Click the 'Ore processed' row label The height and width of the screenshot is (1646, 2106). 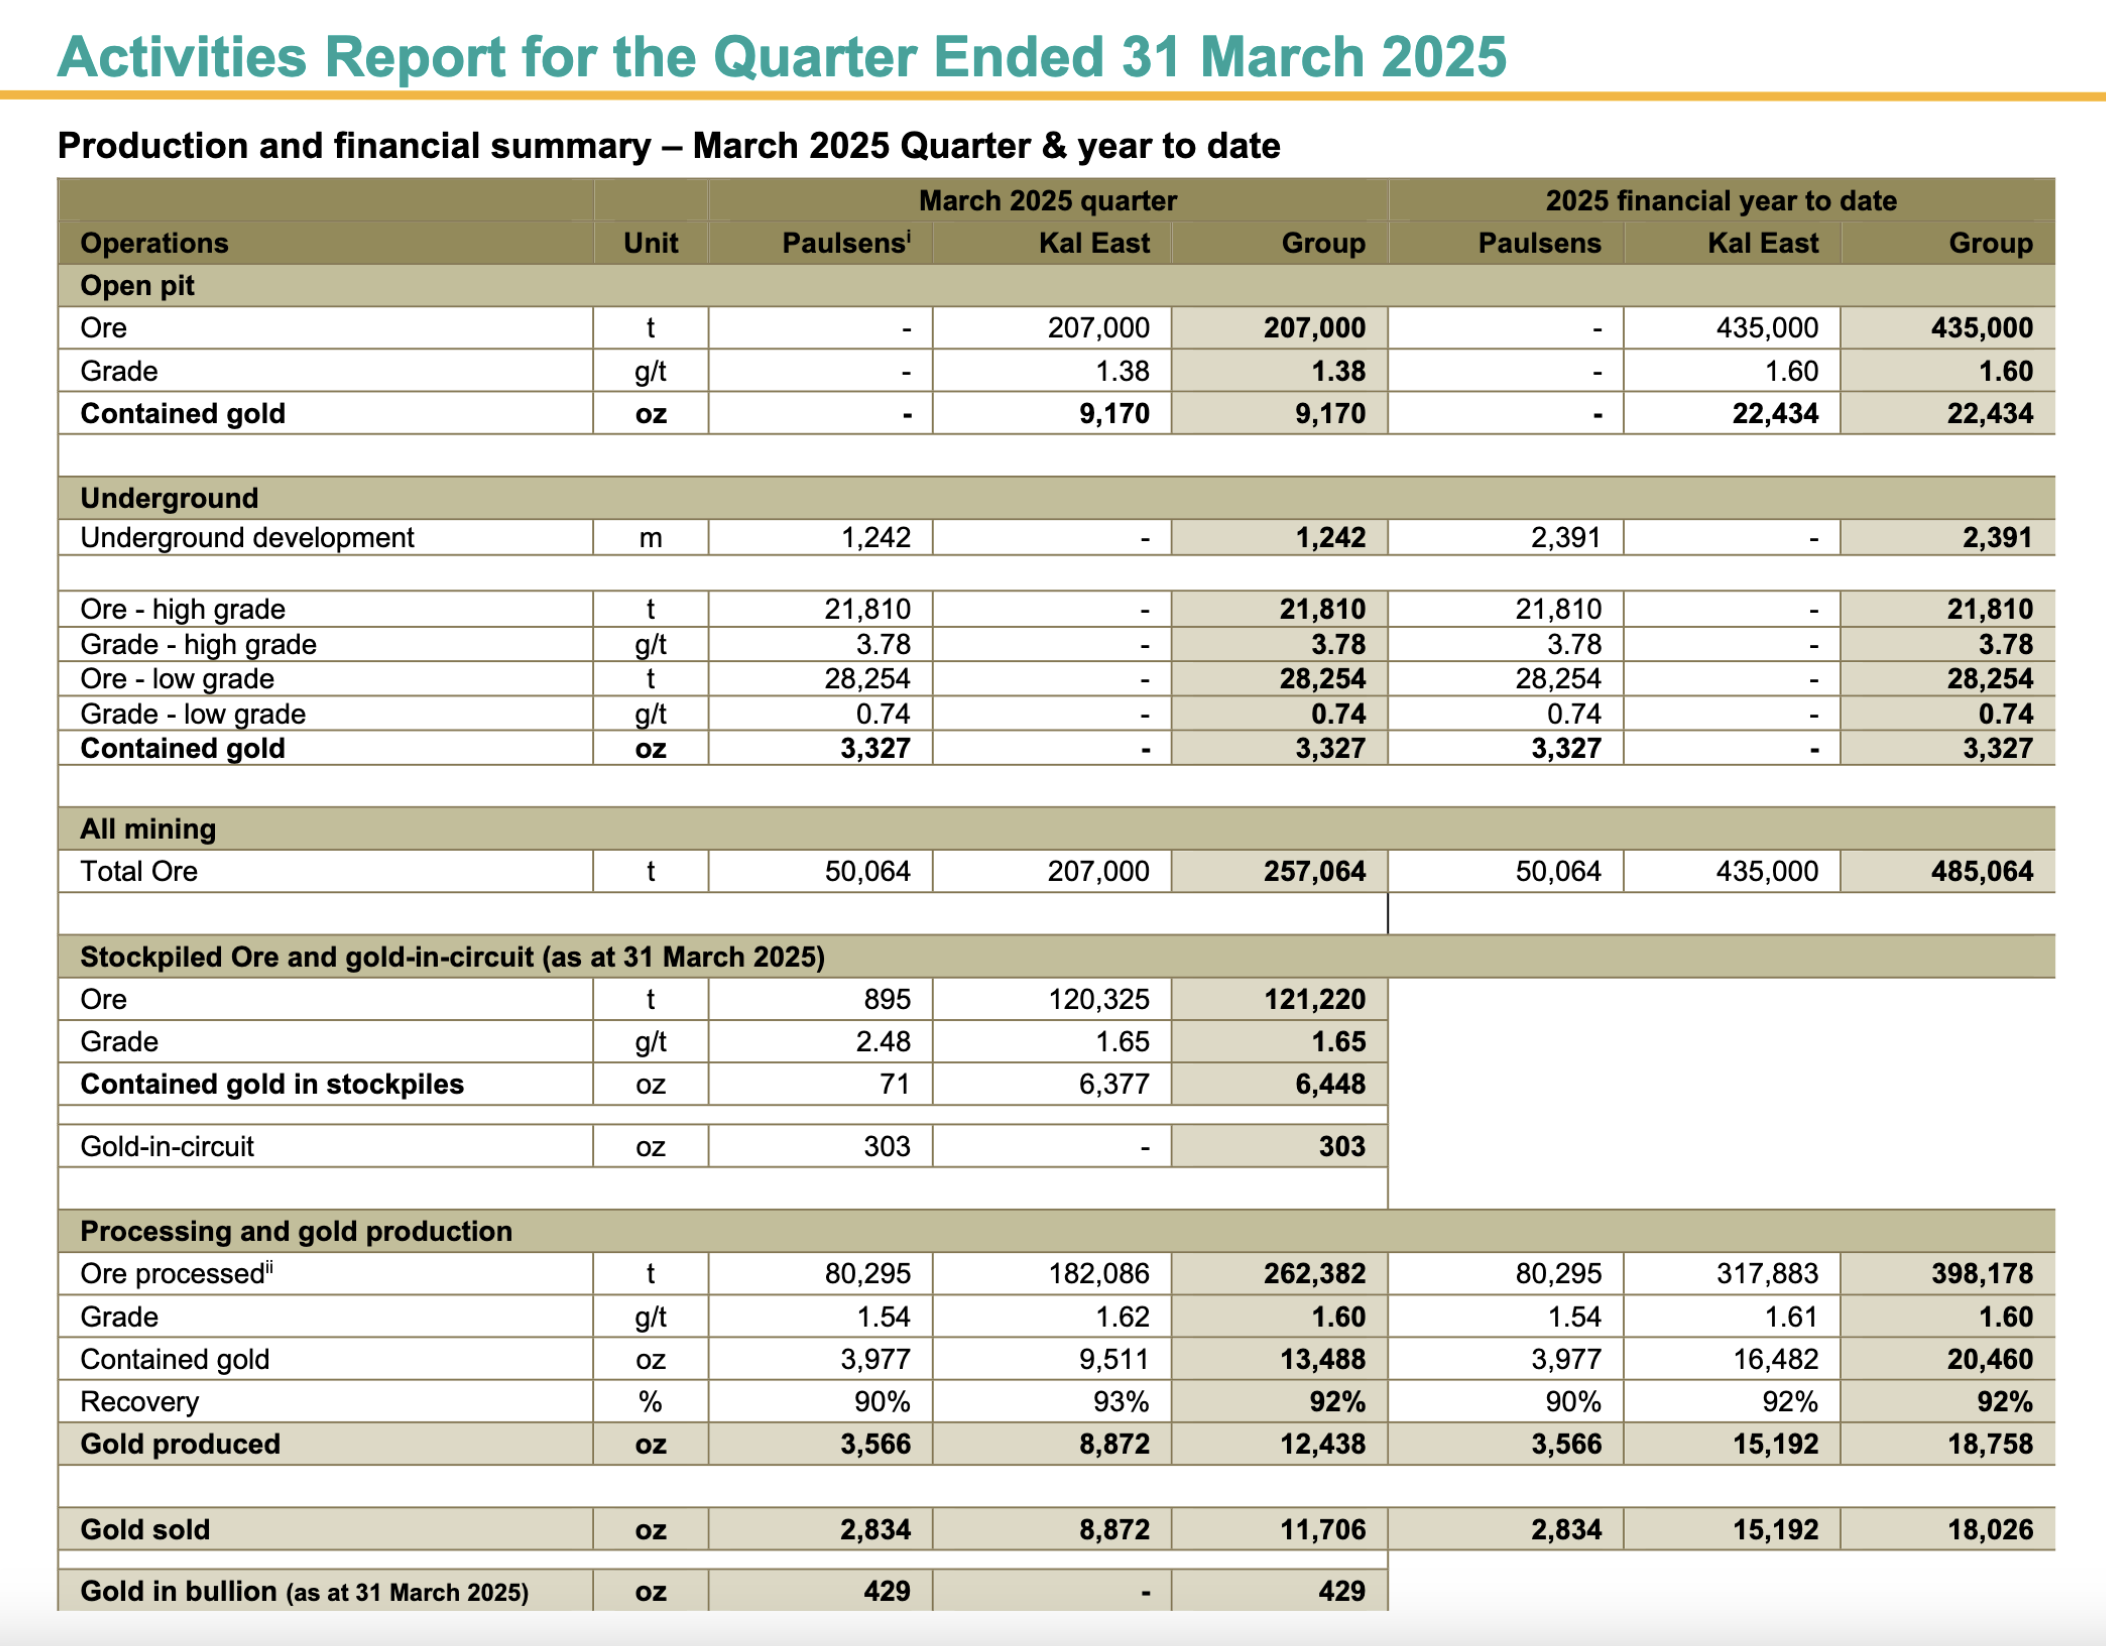point(177,1273)
